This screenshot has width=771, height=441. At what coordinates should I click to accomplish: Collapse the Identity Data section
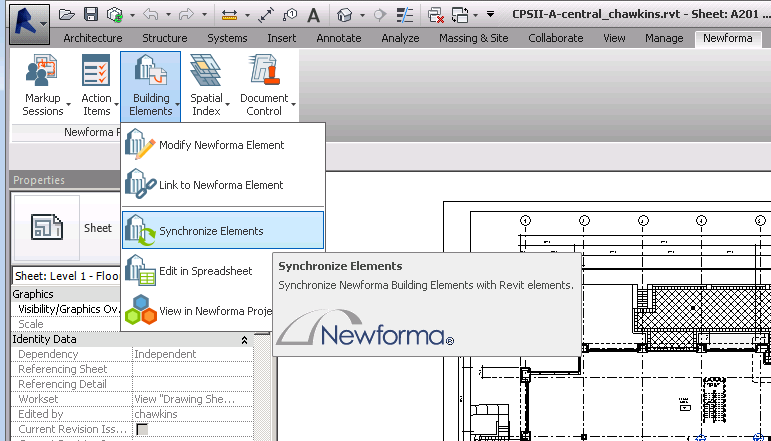244,340
